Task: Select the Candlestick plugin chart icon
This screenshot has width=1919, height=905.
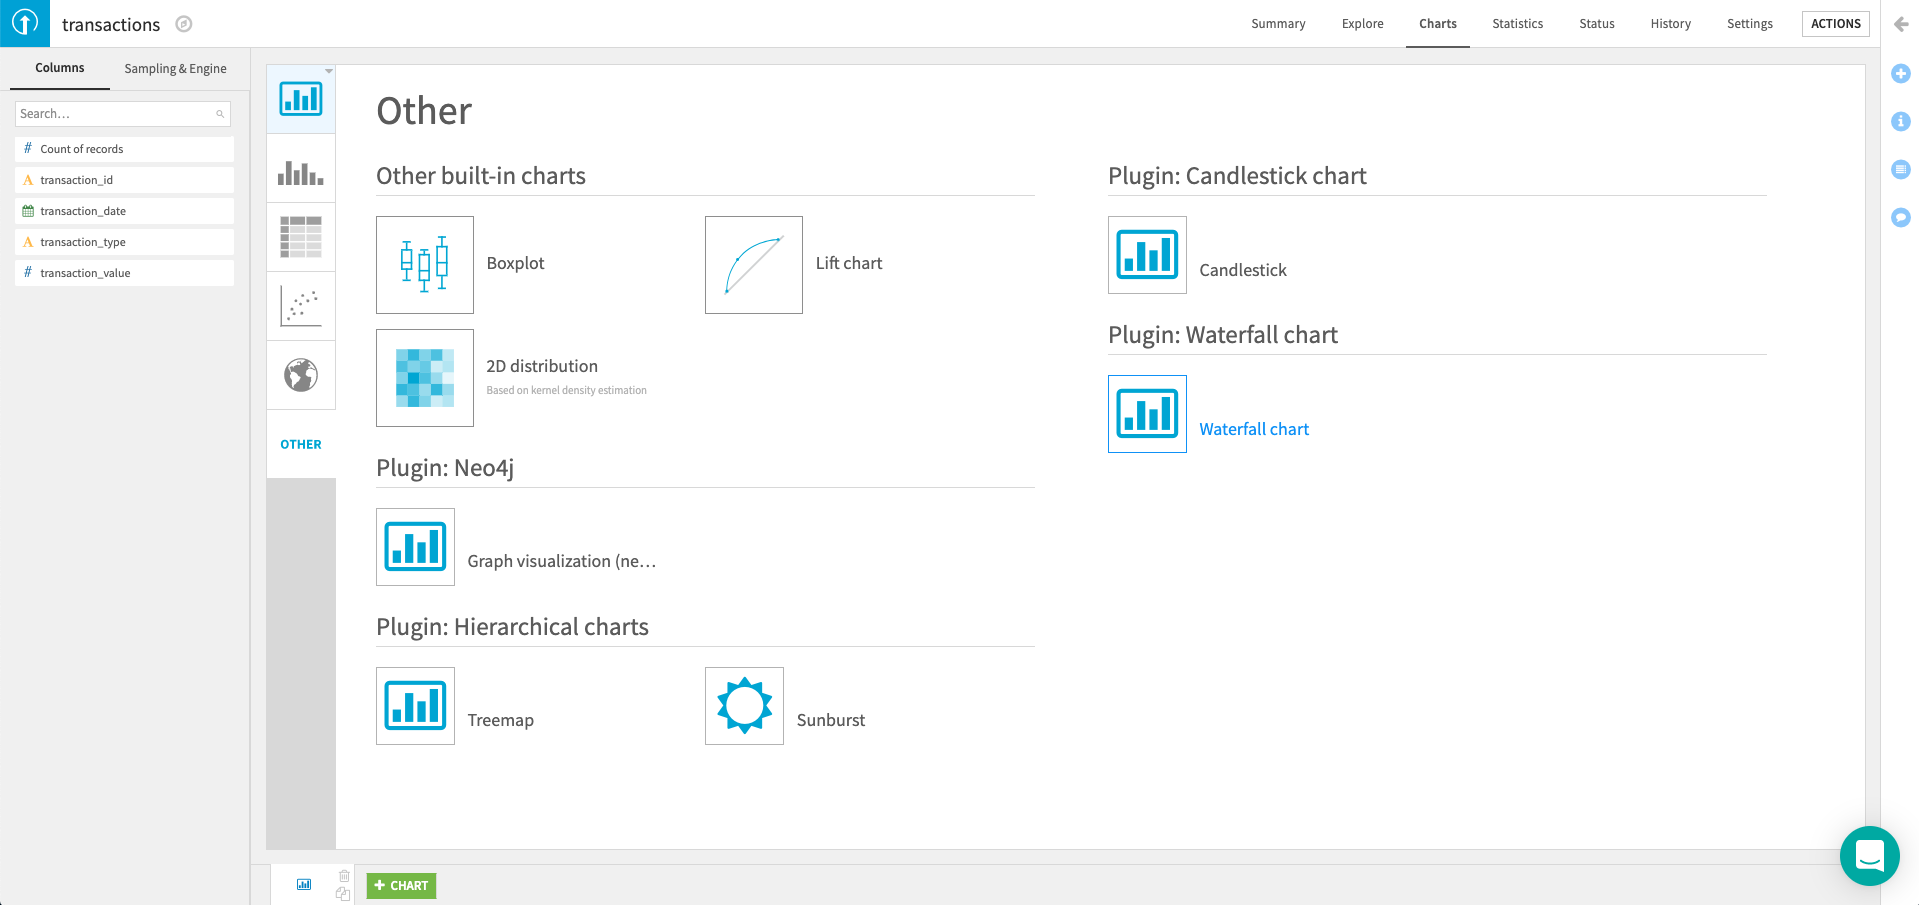Action: point(1147,255)
